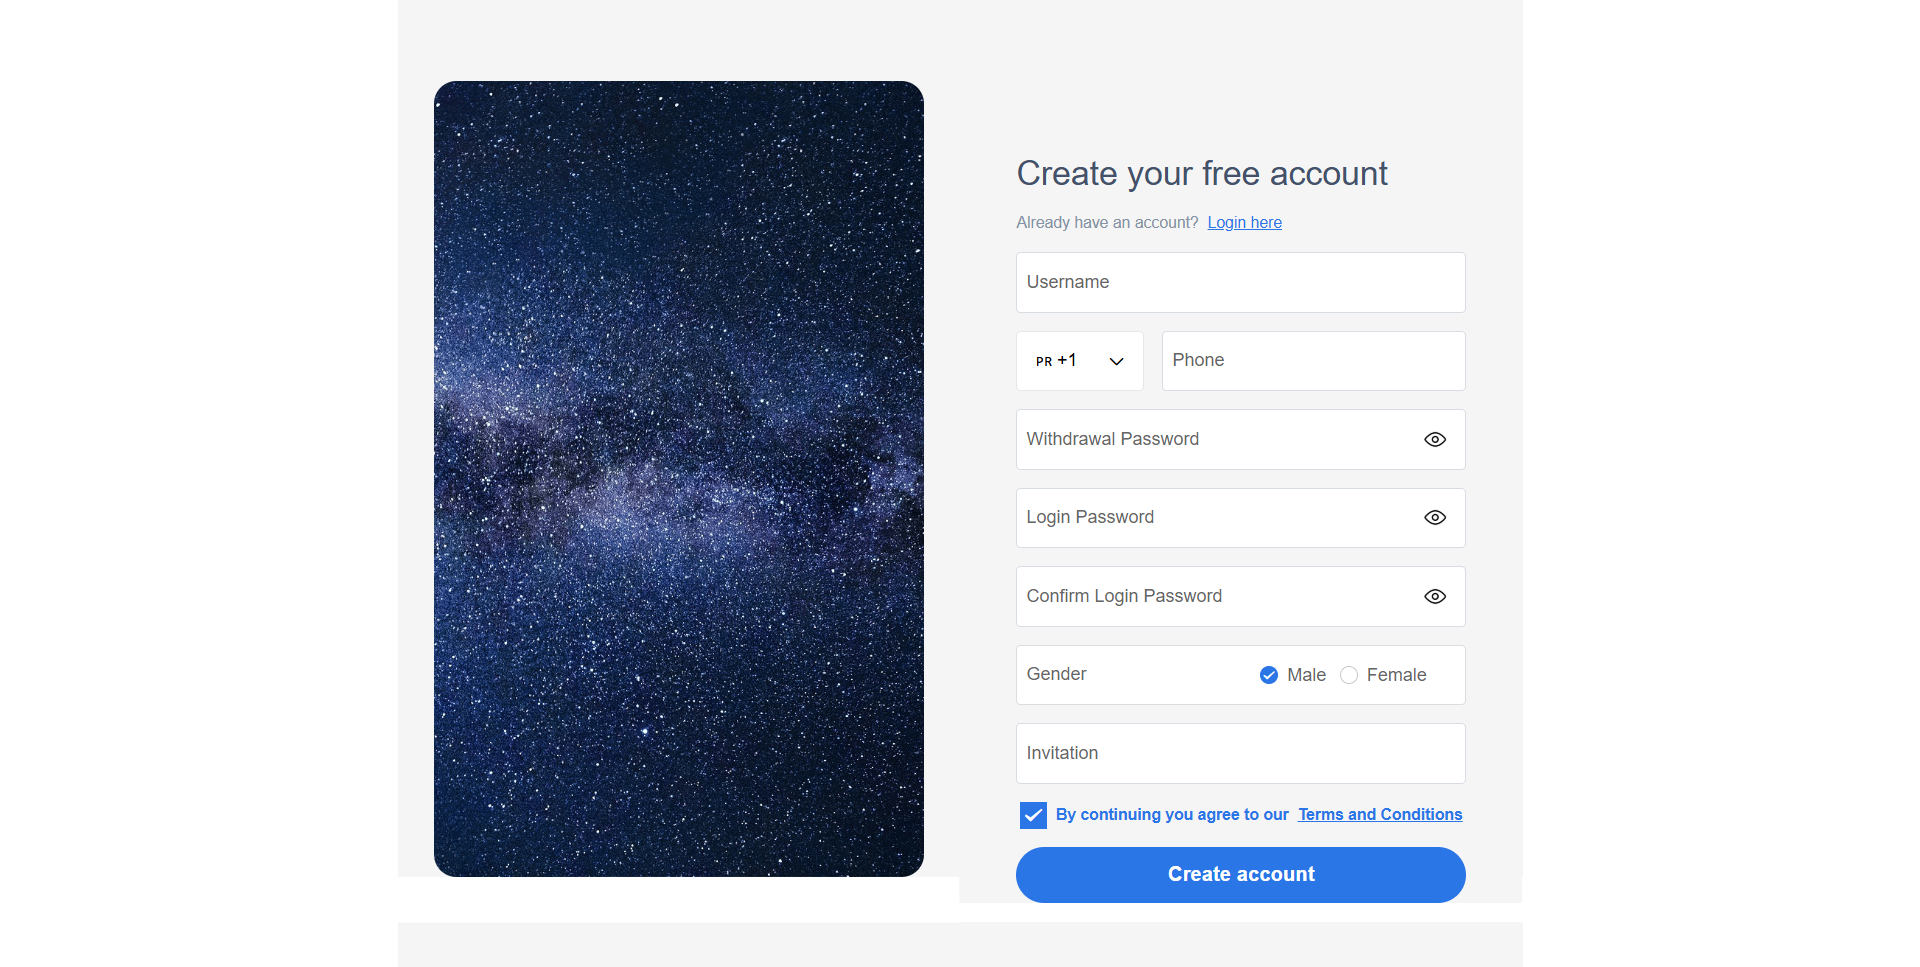Focus the Withdrawal Password text field

[x=1215, y=440]
